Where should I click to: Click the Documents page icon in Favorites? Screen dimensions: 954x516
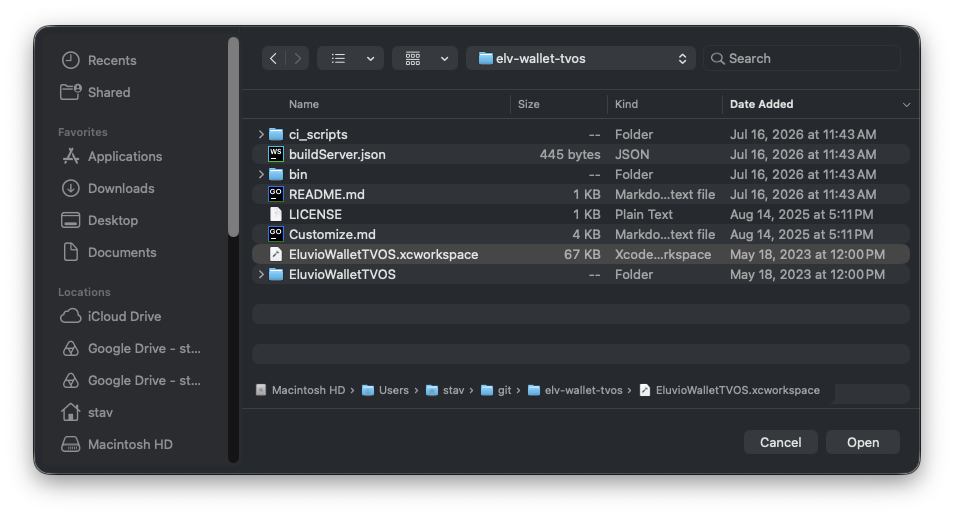[x=71, y=252]
